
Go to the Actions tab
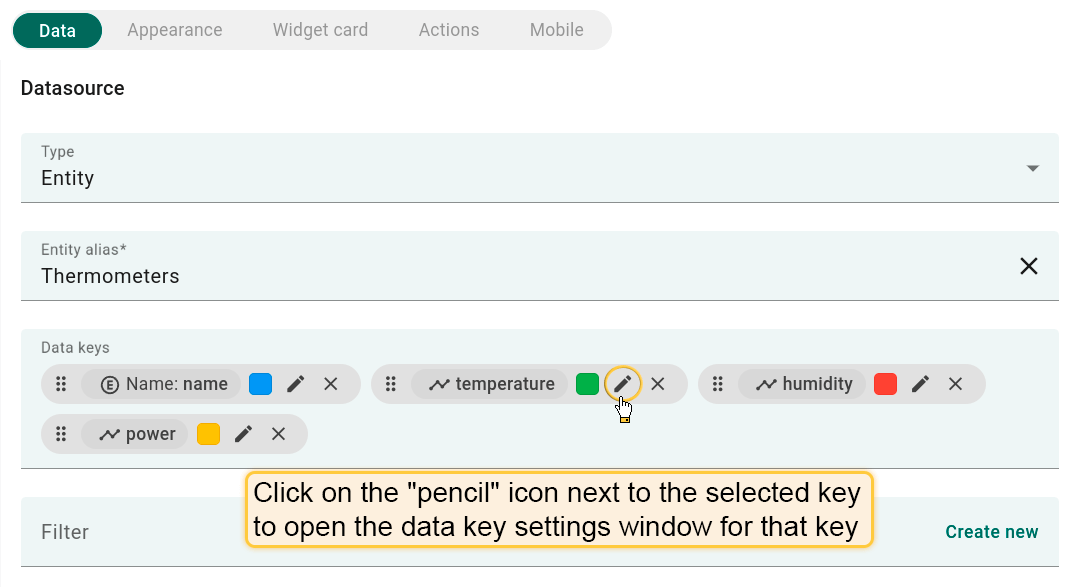pyautogui.click(x=449, y=30)
